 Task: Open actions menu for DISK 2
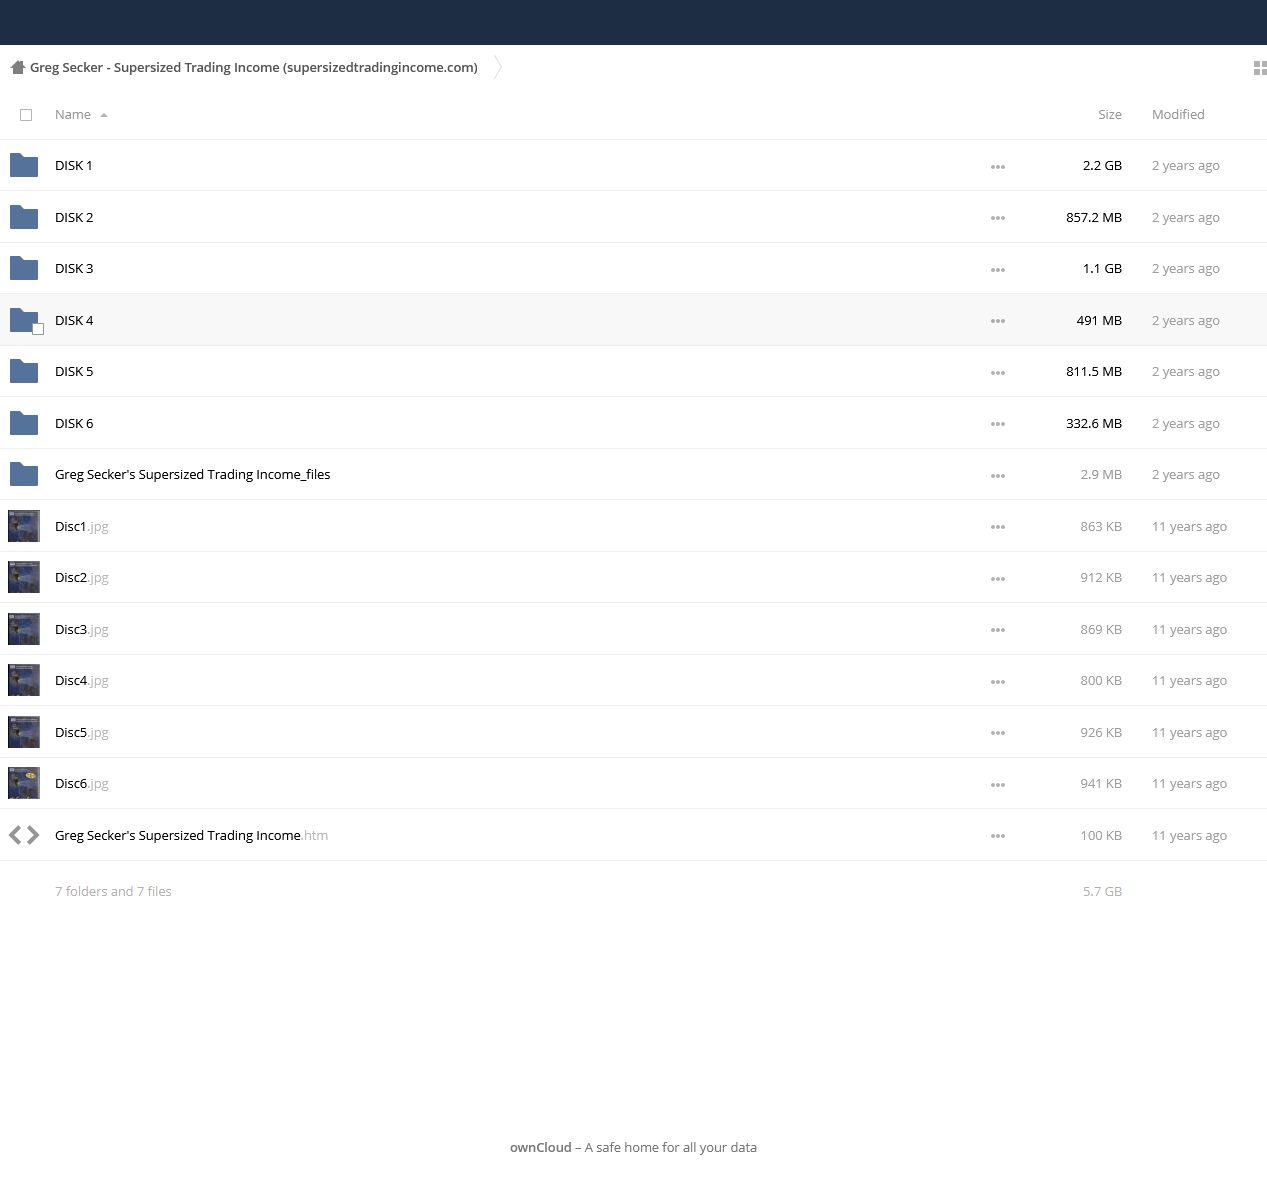998,218
